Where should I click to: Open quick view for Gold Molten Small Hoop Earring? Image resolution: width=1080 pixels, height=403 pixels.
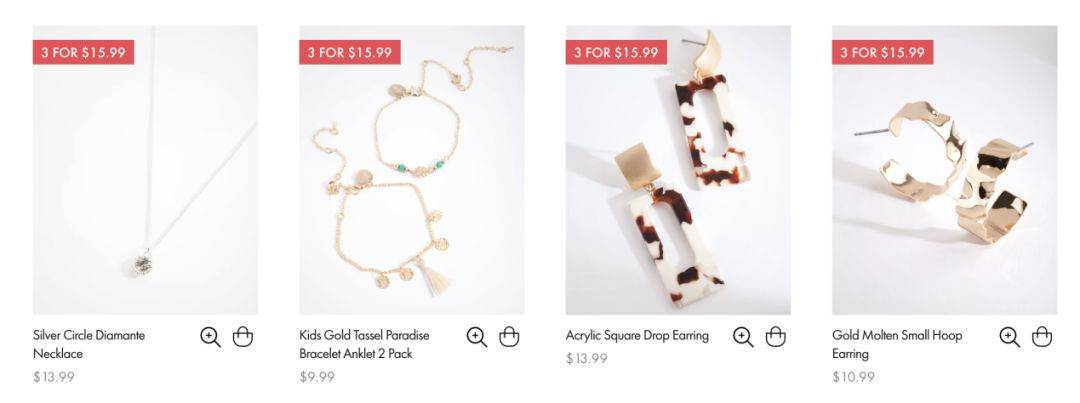(1010, 337)
